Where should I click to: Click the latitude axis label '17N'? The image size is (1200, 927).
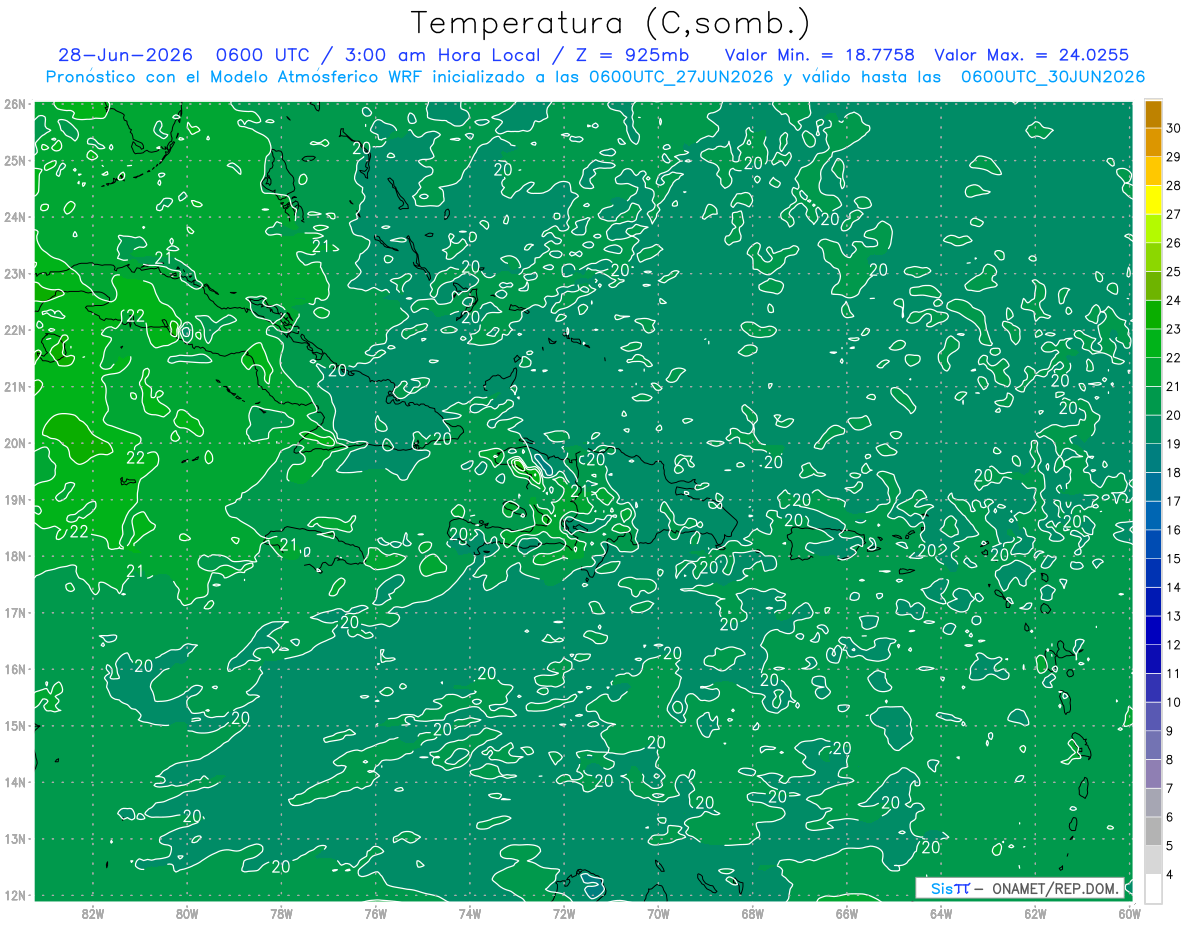tap(15, 613)
